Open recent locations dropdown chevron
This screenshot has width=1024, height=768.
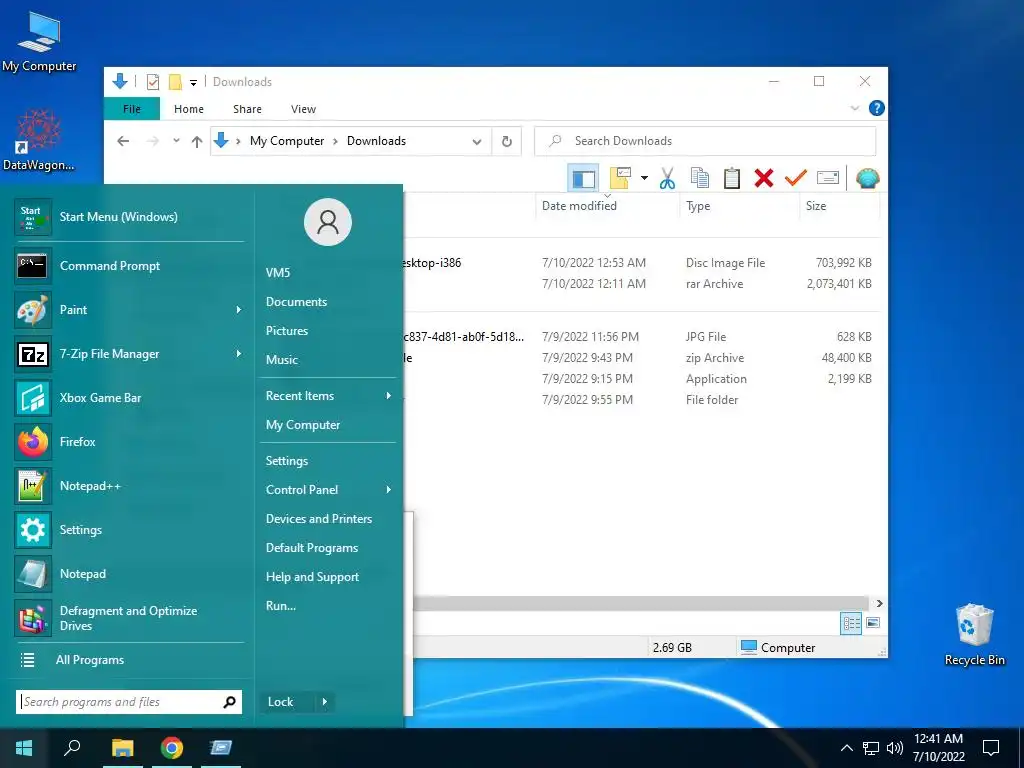(176, 141)
